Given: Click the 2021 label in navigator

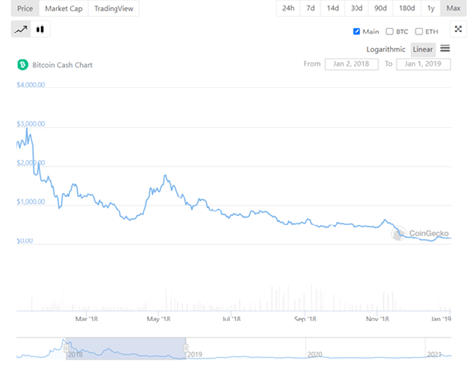Looking at the screenshot, I should [x=434, y=354].
